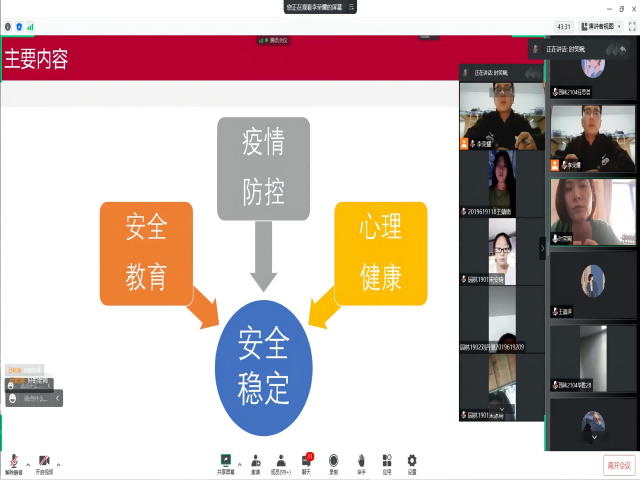Open the Members list icon
Image resolution: width=640 pixels, height=480 pixels.
coord(281,461)
